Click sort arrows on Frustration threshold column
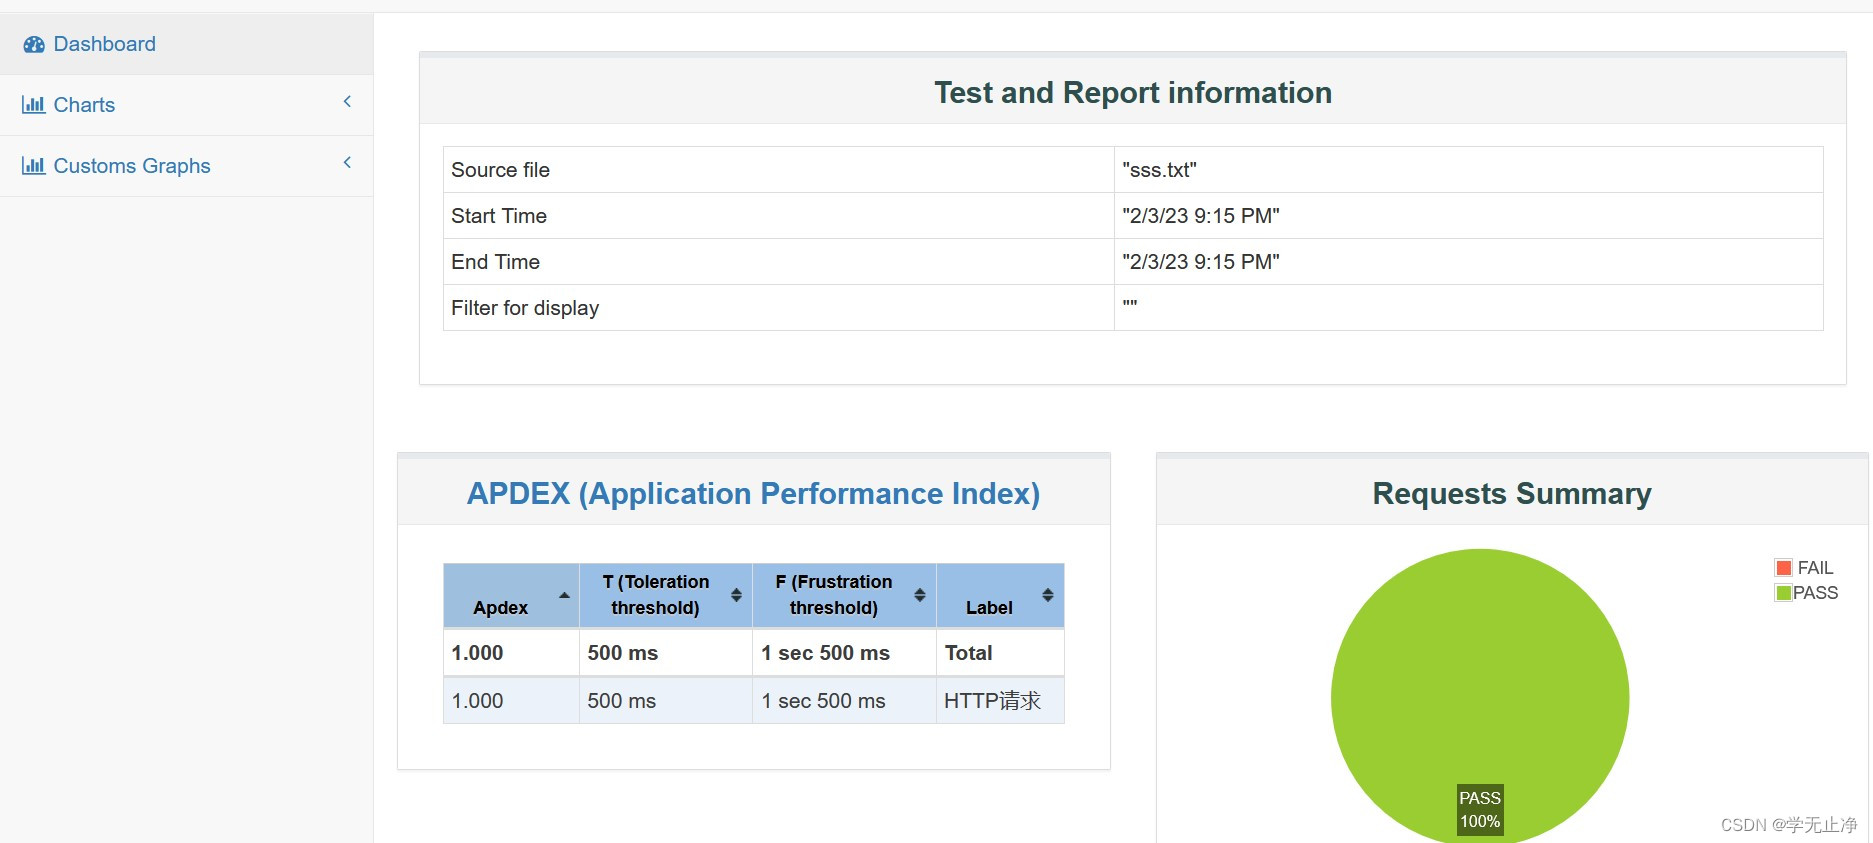Viewport: 1873px width, 843px height. (920, 595)
